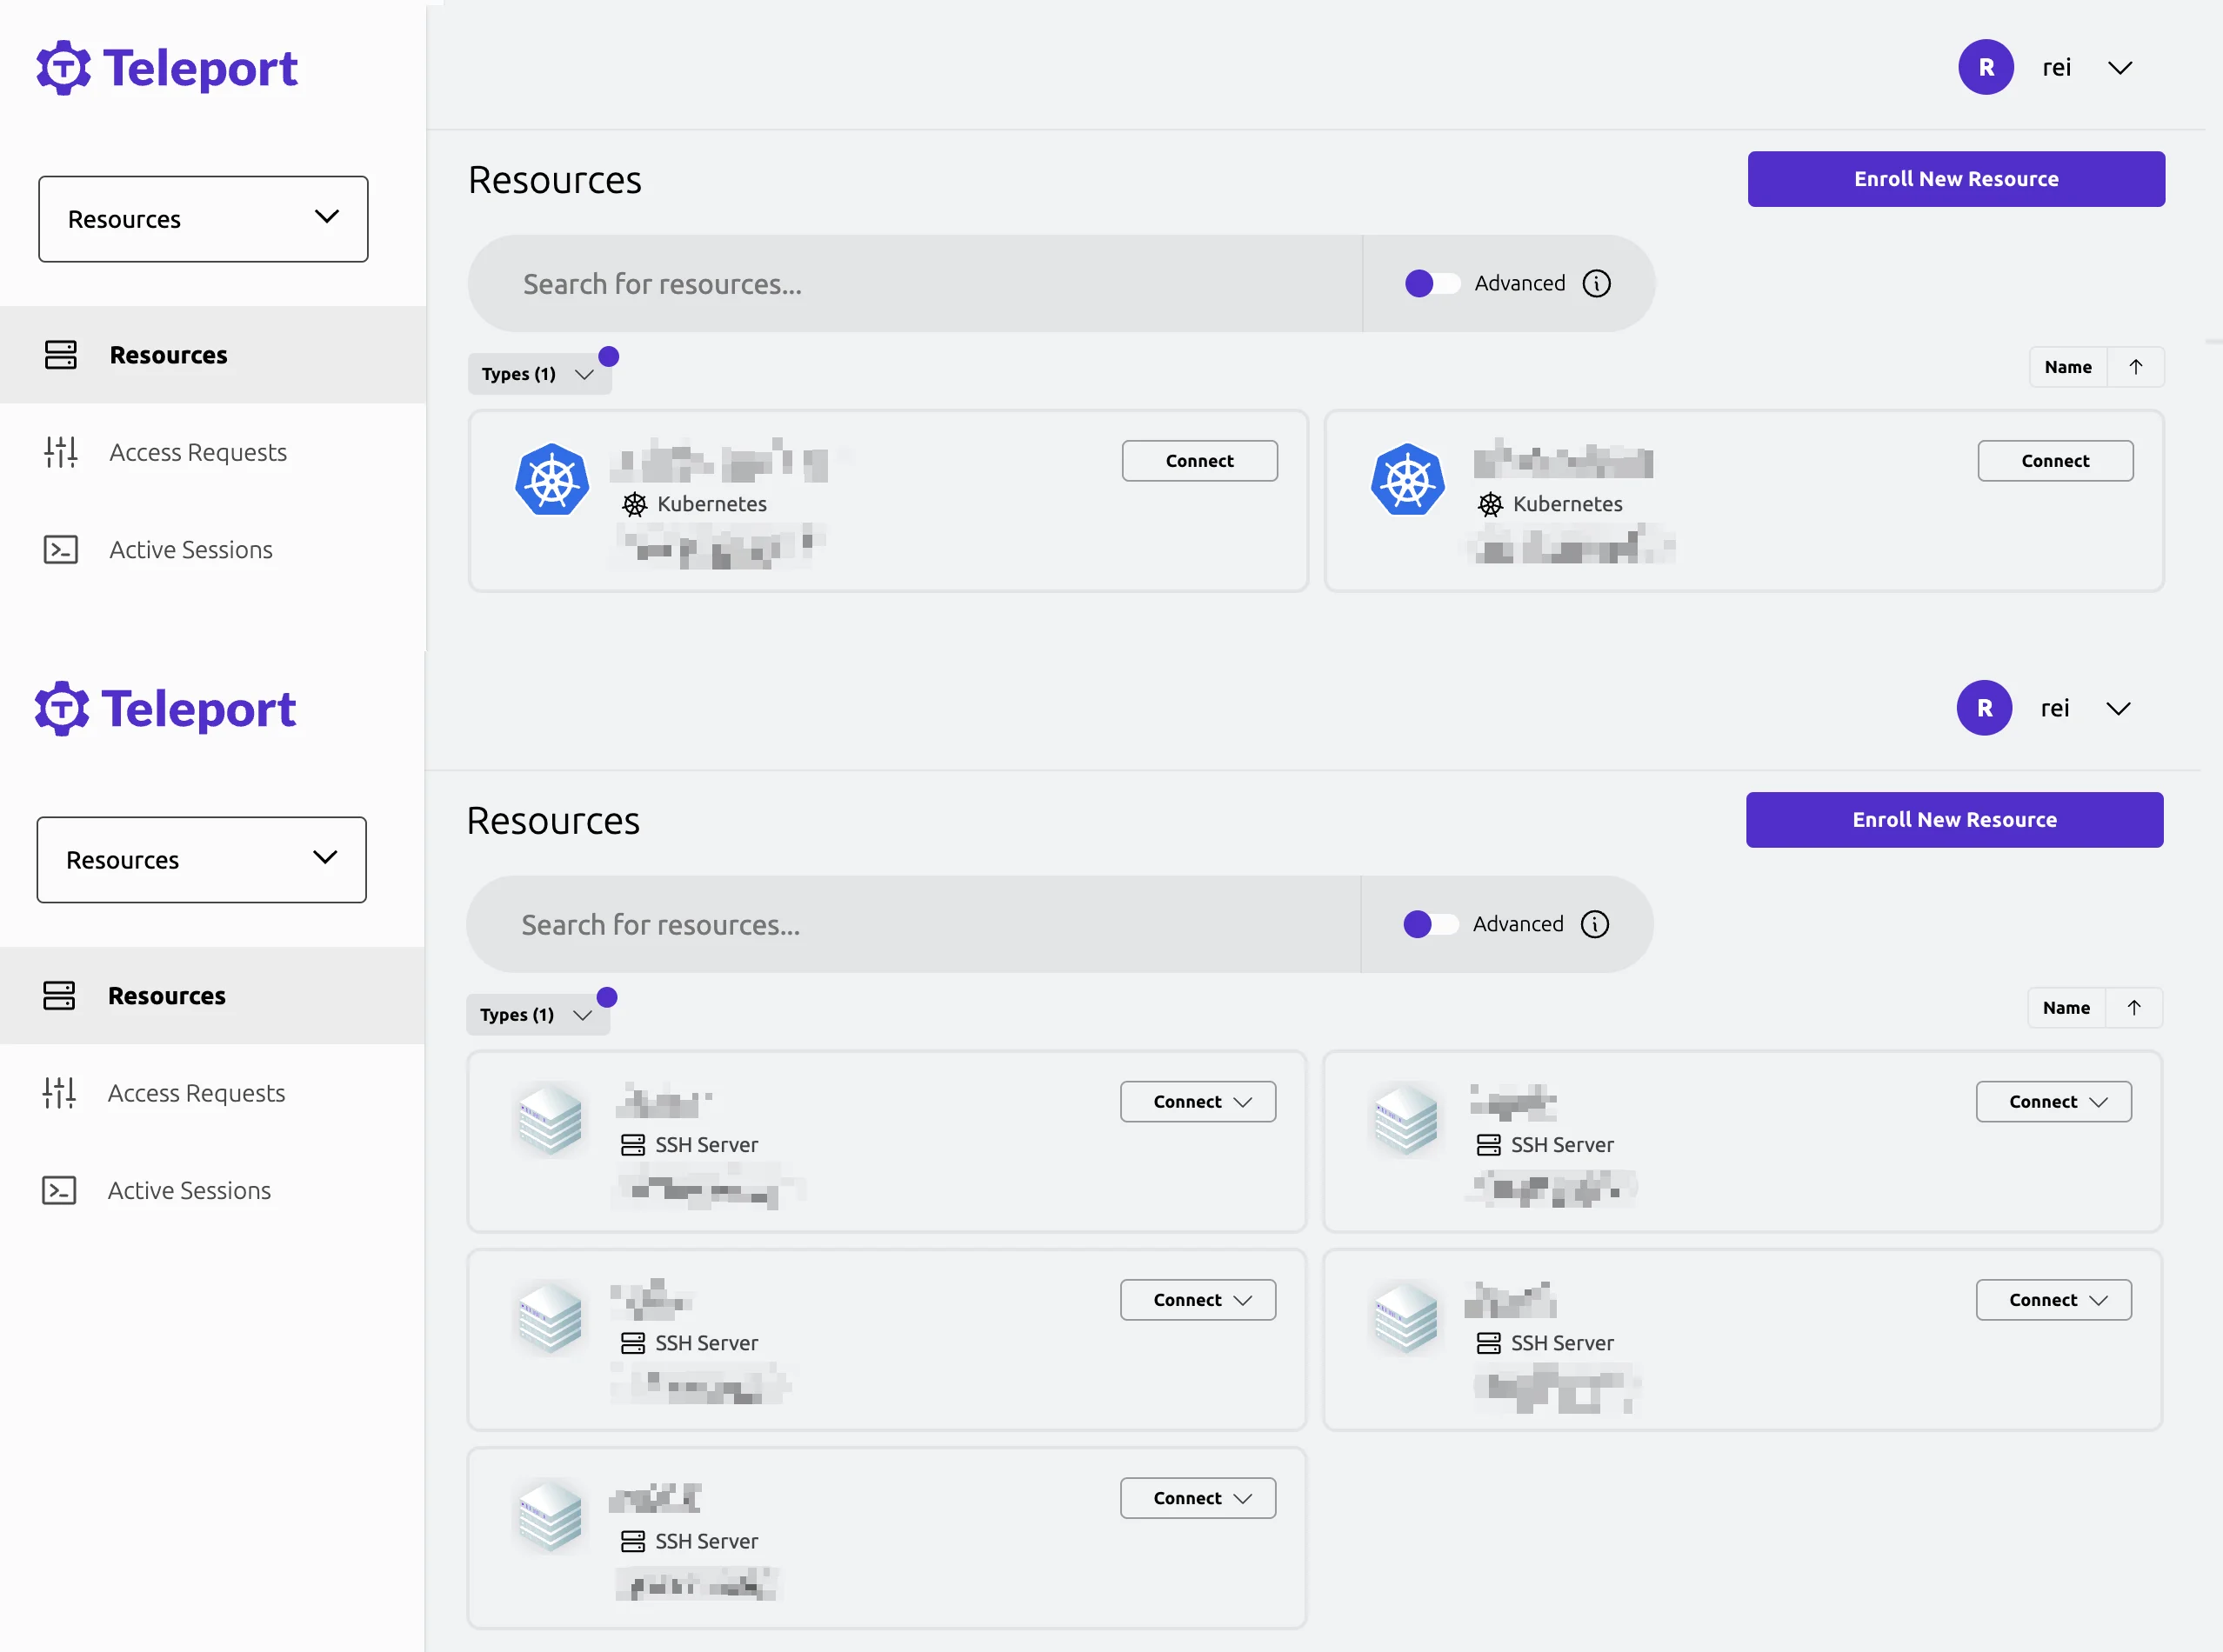Open Access Requests in the top sidebar
Viewport: 2223px width, 1652px height.
coord(197,453)
